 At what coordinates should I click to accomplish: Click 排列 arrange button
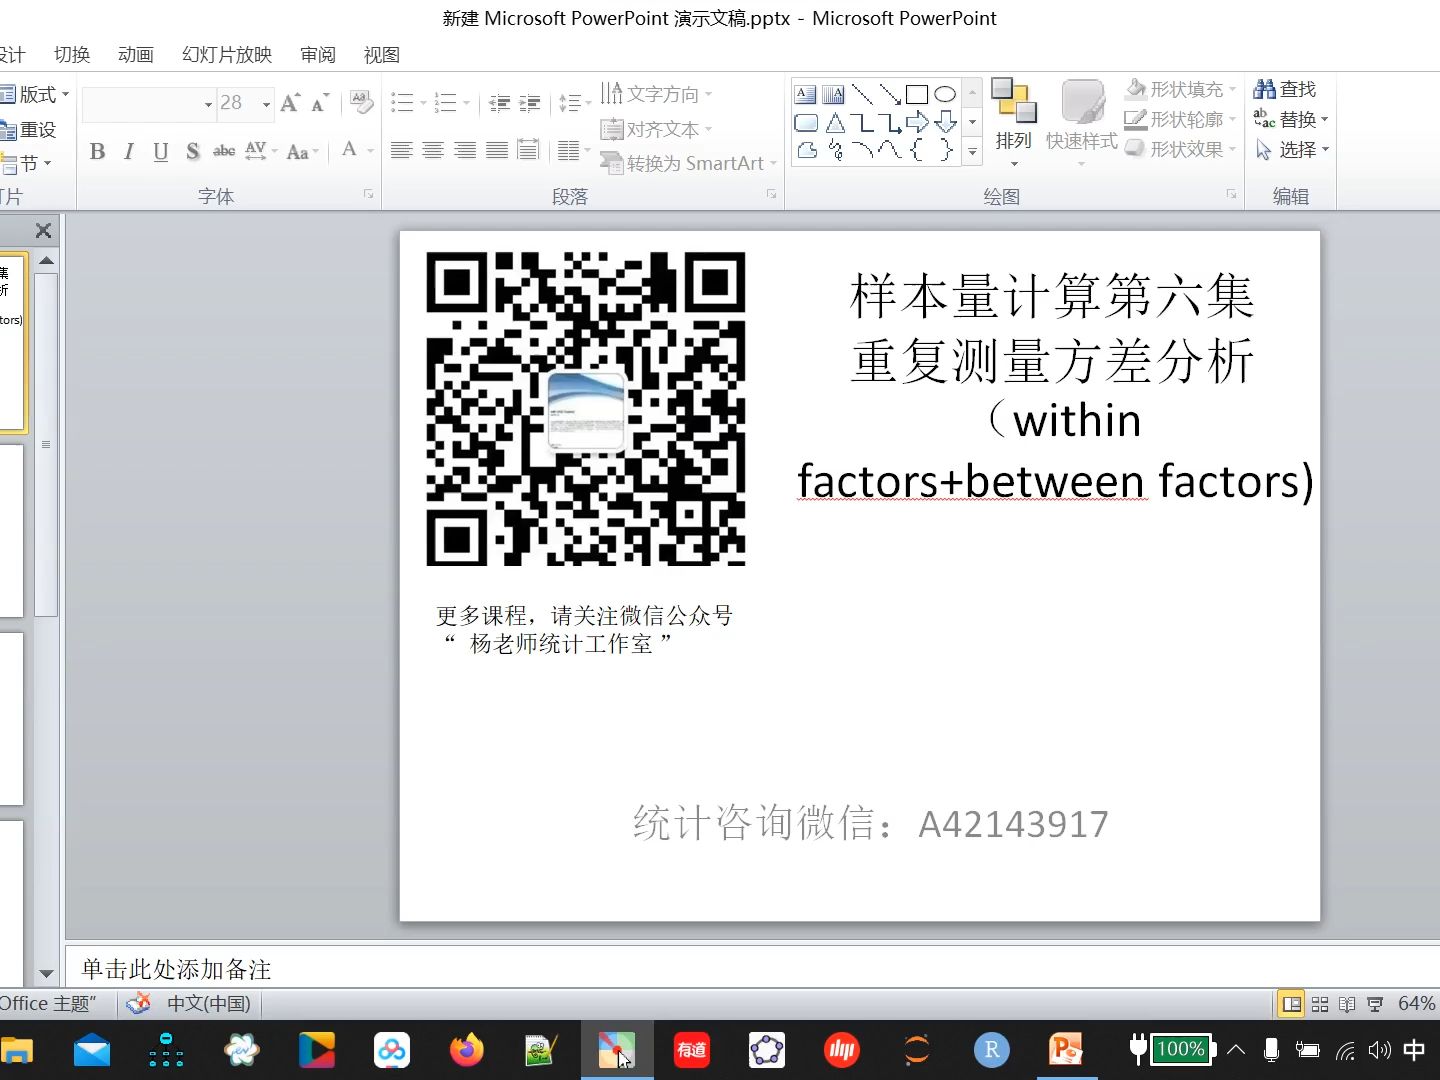[x=1014, y=122]
